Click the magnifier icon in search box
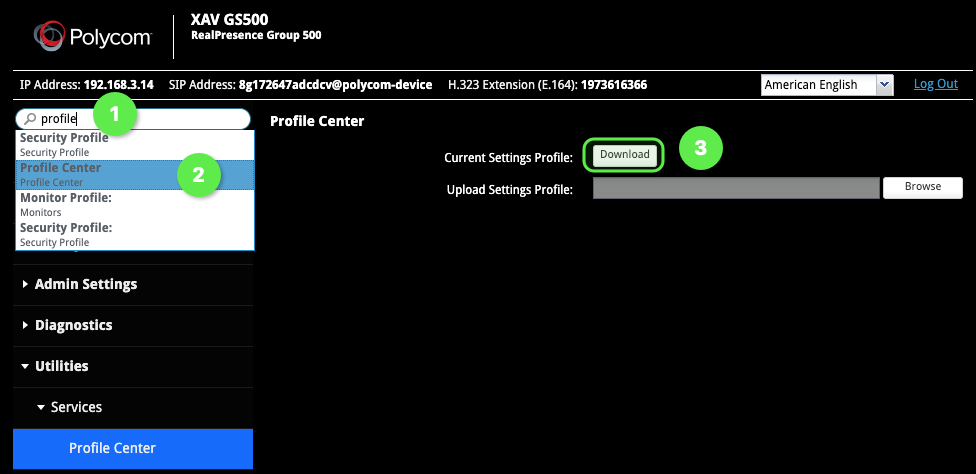Viewport: 976px width, 474px height. [x=30, y=119]
